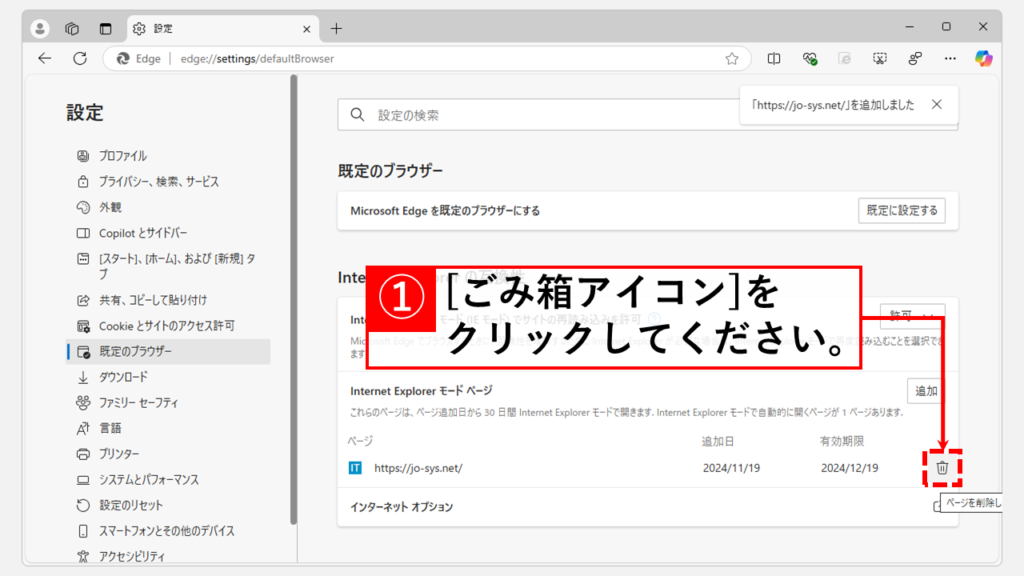Open the profile avatar icon in title bar

coord(40,28)
